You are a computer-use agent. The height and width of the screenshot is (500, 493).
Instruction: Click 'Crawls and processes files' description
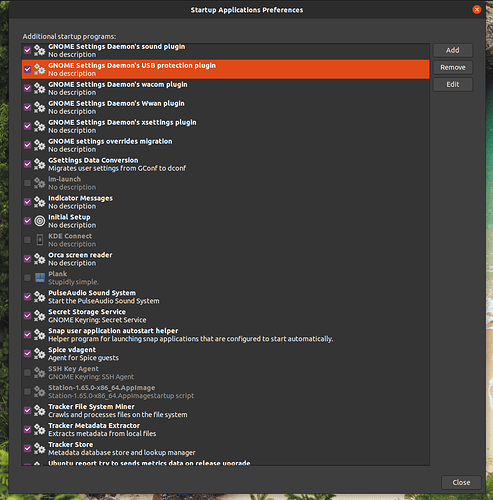pos(118,415)
